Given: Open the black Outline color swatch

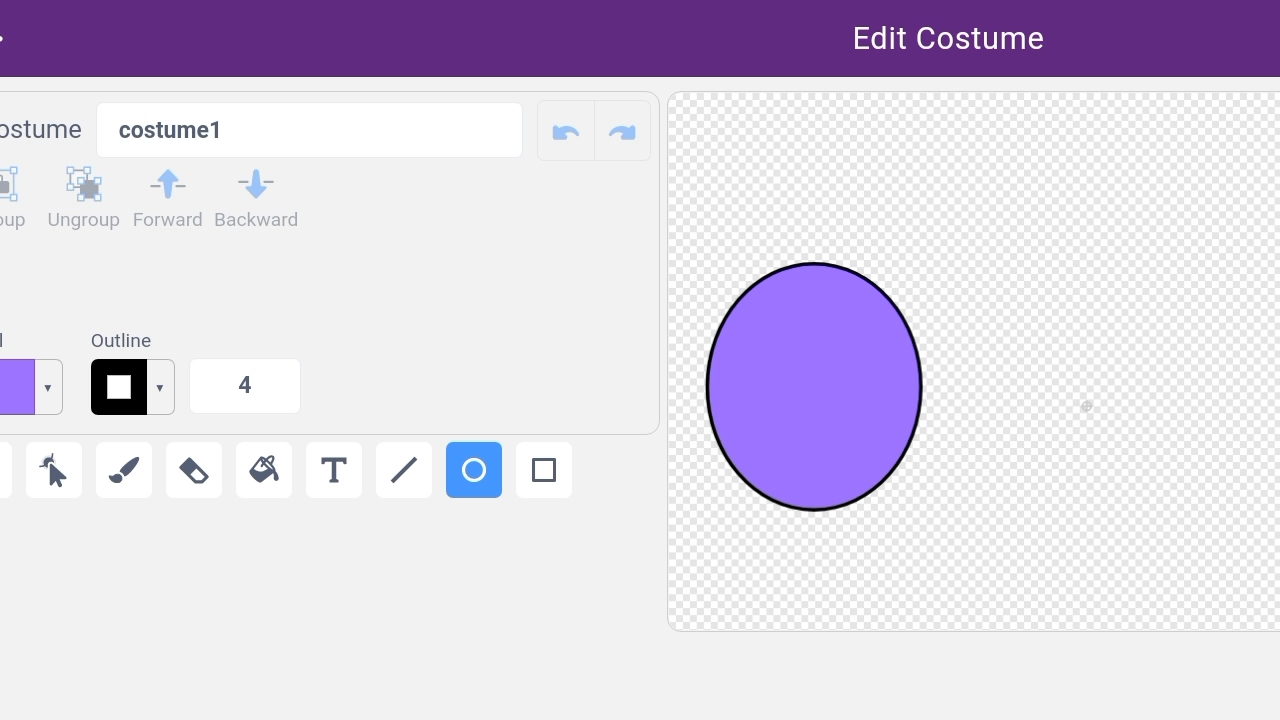Looking at the screenshot, I should 119,387.
